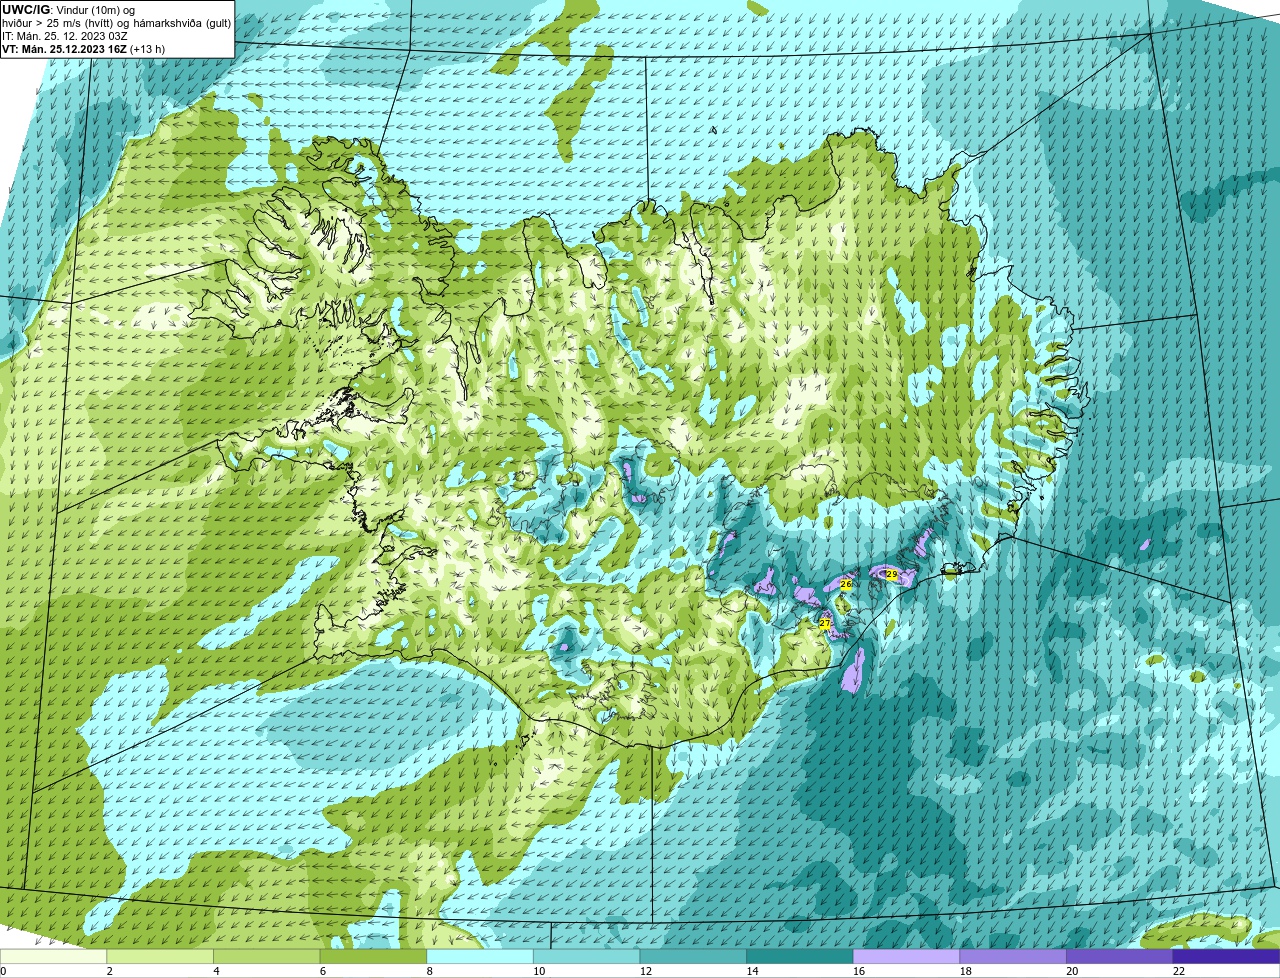Click the '8' label on the legend scale

[x=430, y=971]
